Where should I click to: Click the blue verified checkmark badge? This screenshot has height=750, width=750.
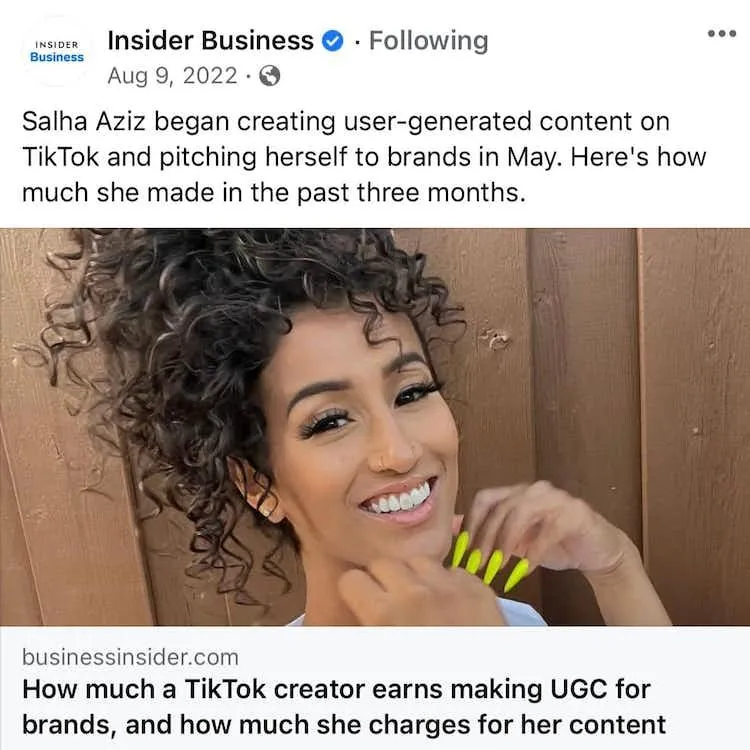pyautogui.click(x=332, y=41)
